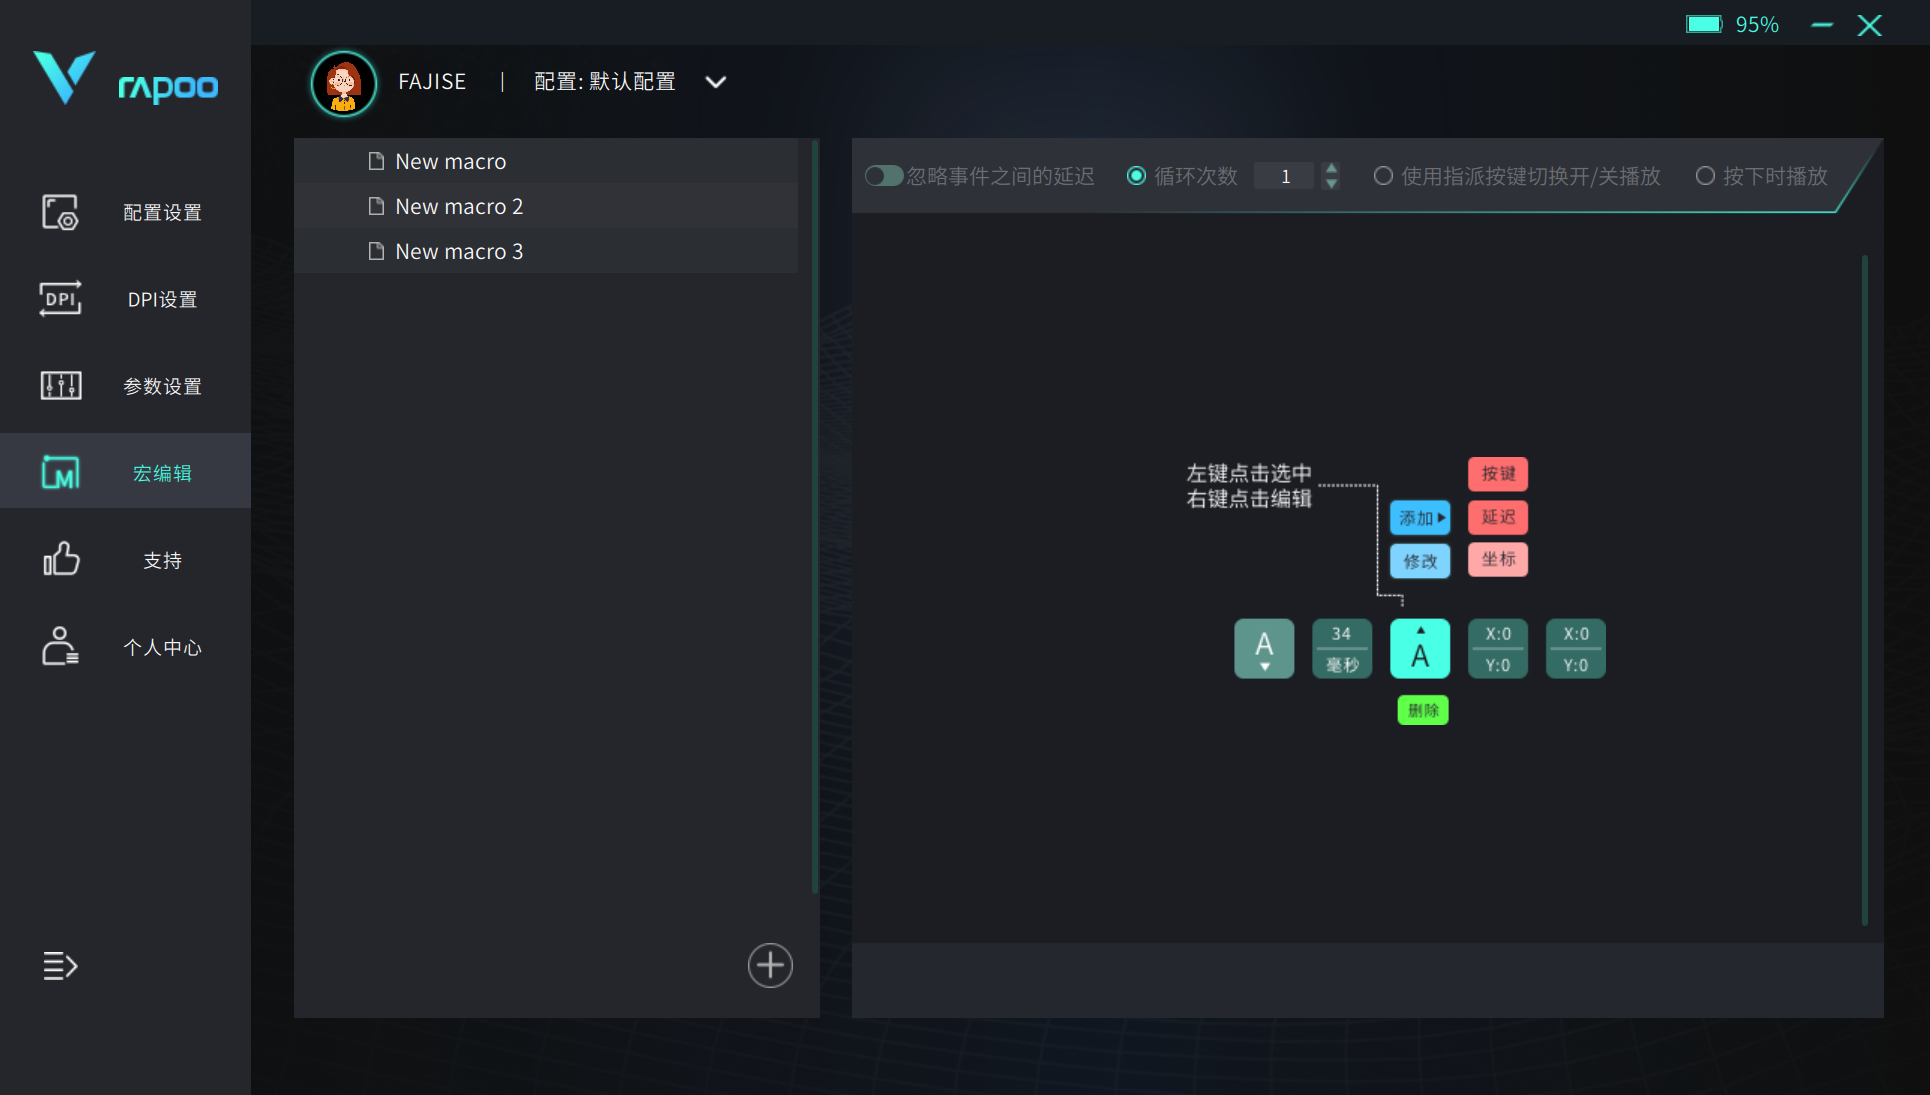Viewport: 1930px width, 1095px height.
Task: Open the DPI设置 sidebar icon
Action: point(60,299)
